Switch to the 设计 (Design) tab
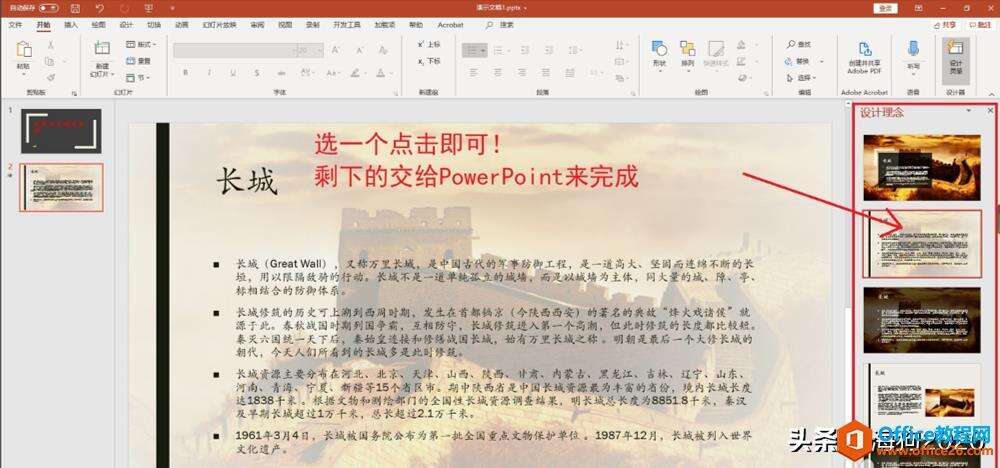 (x=126, y=25)
